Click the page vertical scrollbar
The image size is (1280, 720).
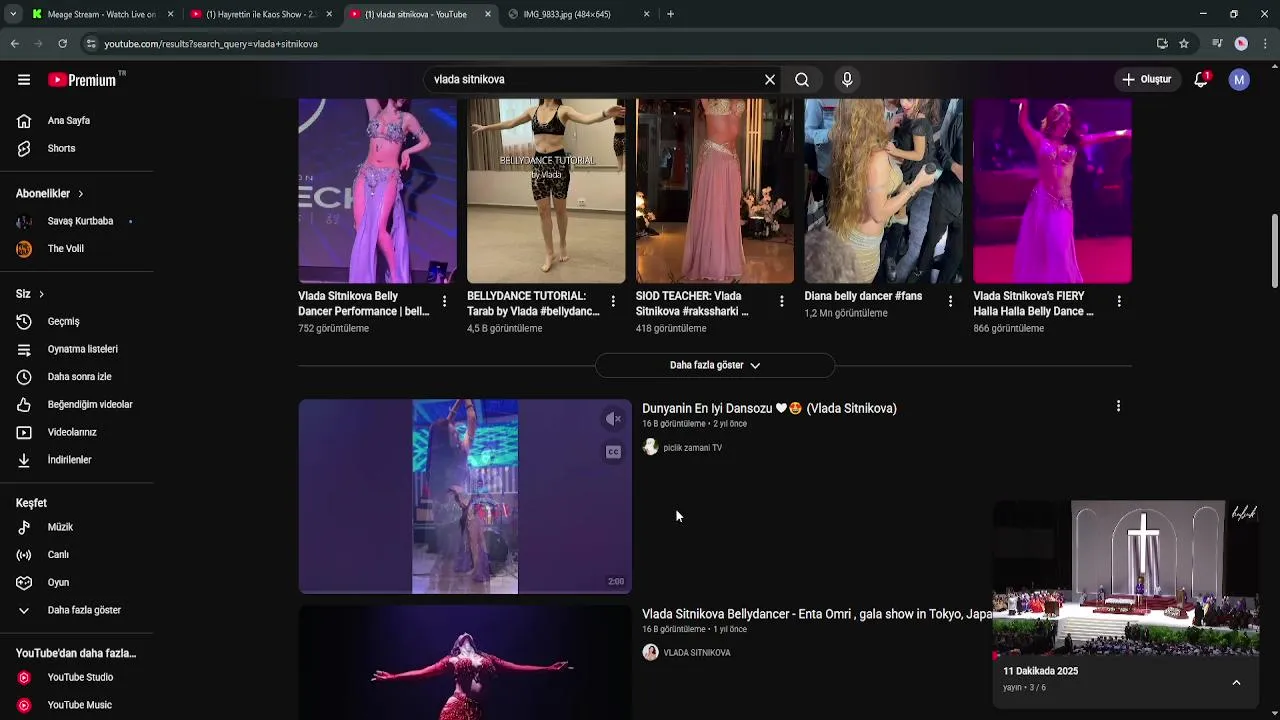tap(1274, 250)
